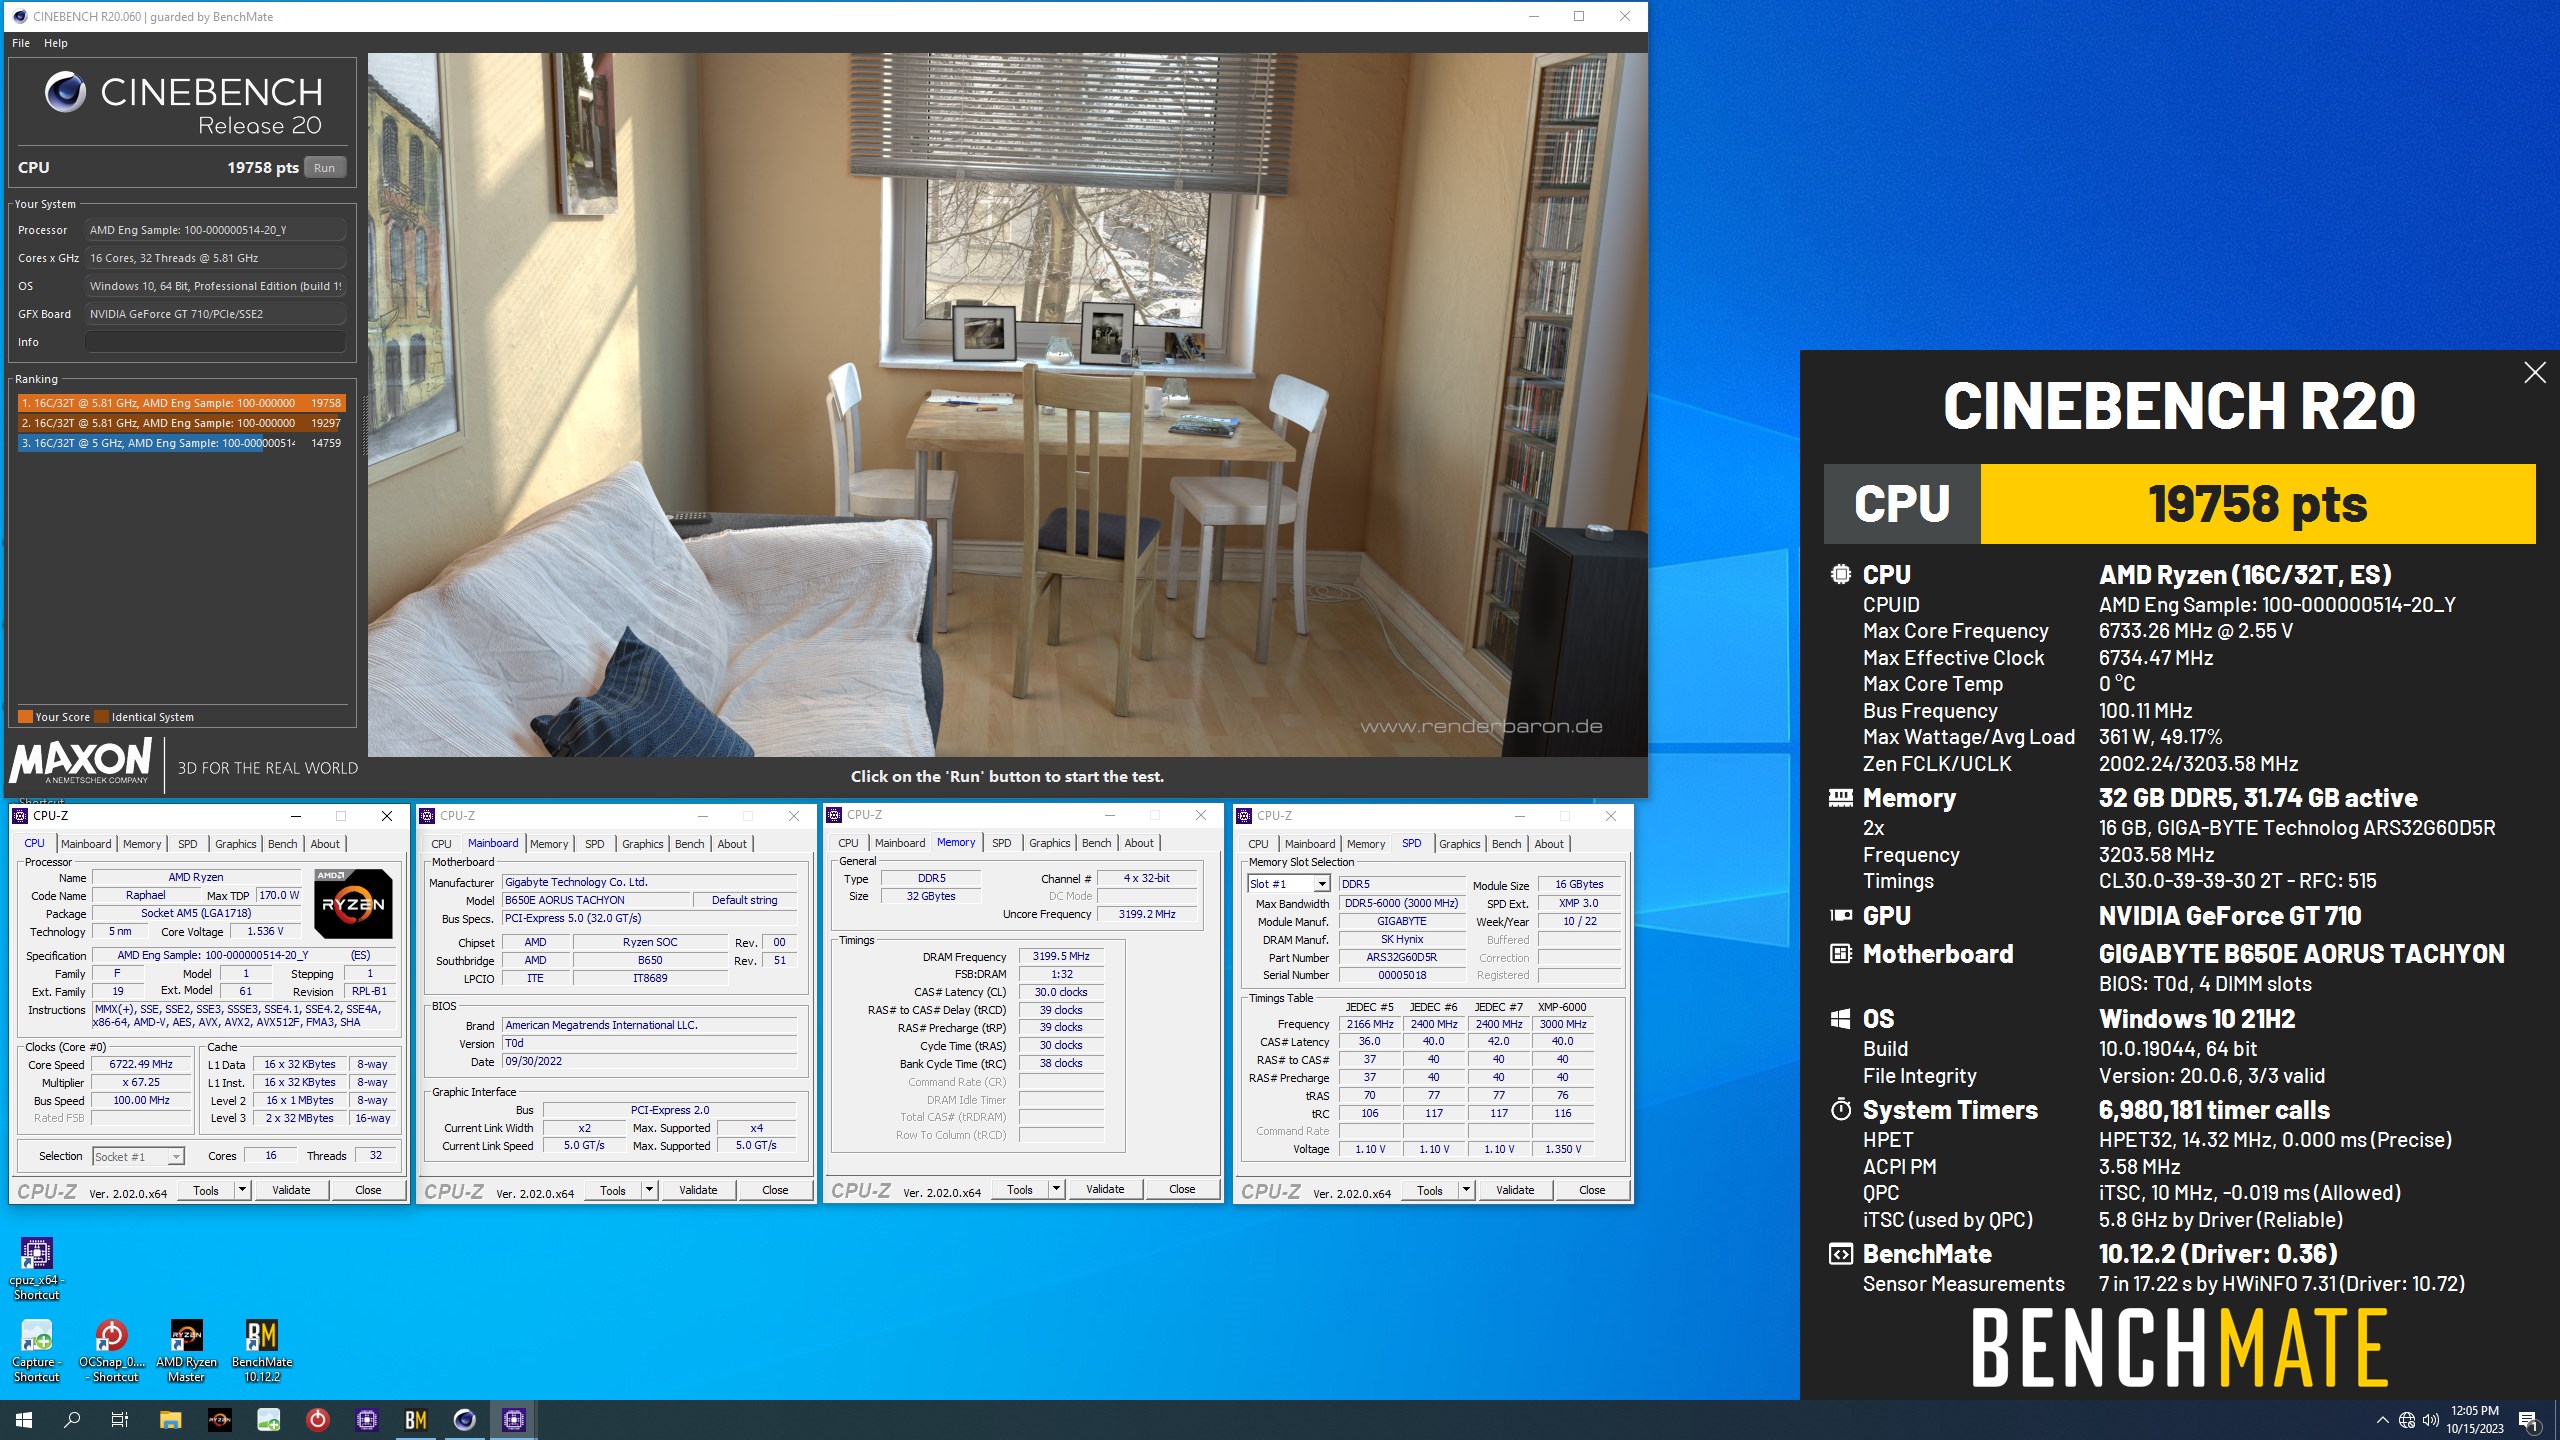The width and height of the screenshot is (2560, 1440).
Task: Open the Help menu in Cinebench
Action: 56,43
